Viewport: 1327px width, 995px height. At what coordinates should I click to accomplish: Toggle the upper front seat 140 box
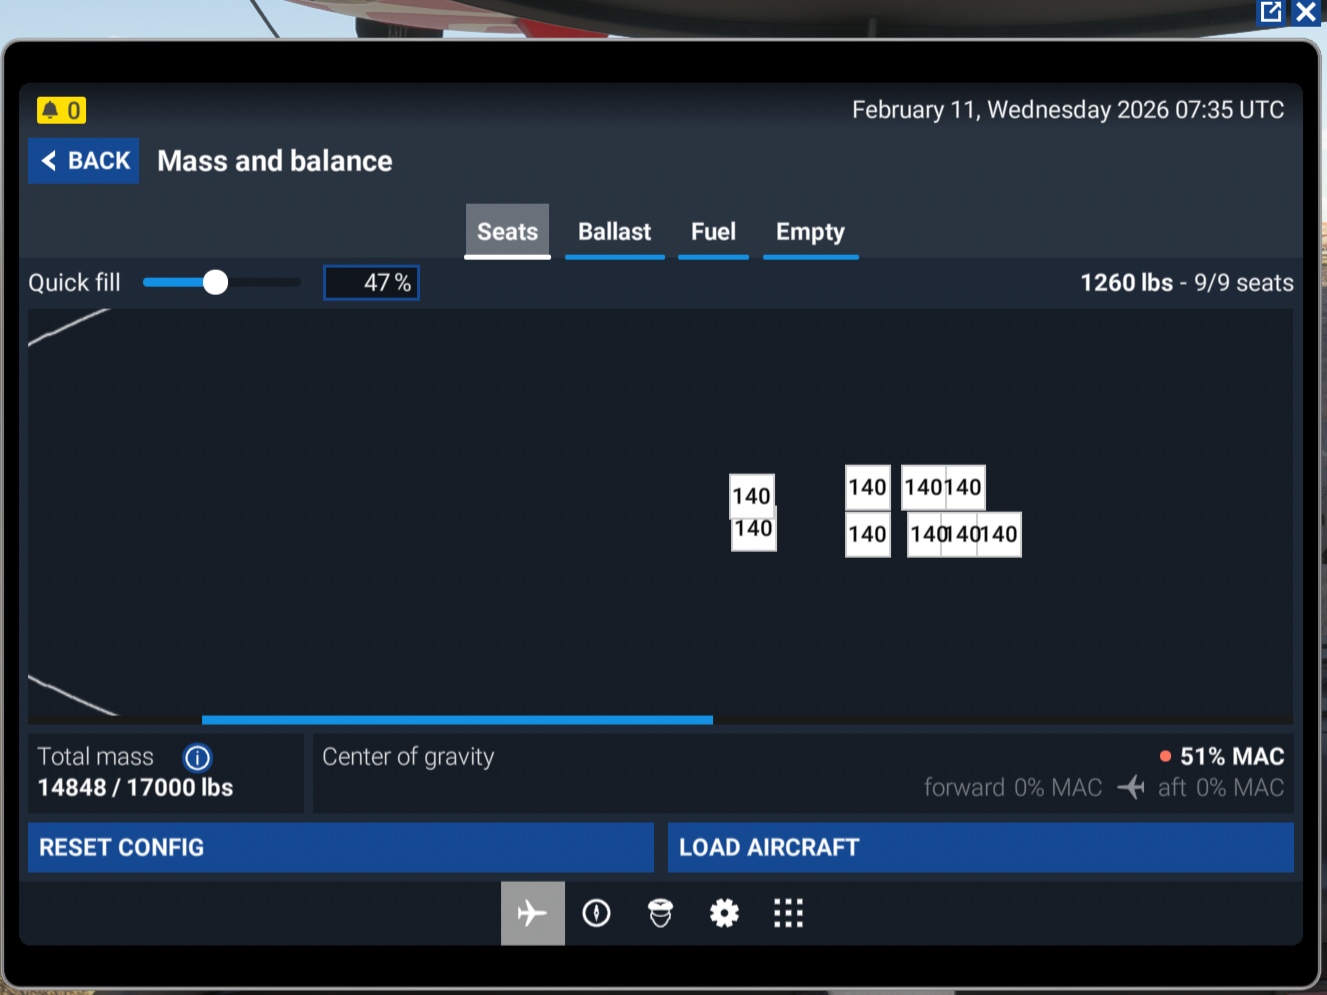click(750, 493)
